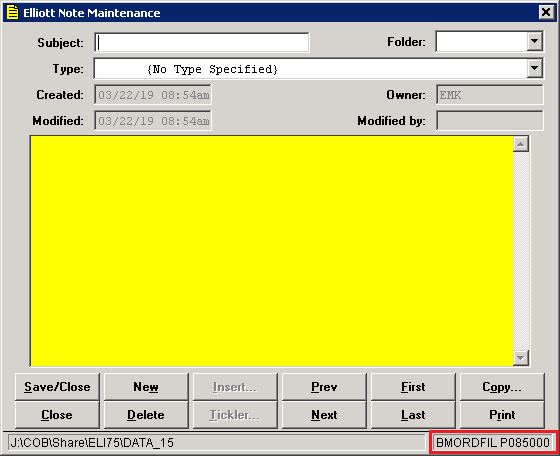The image size is (560, 456).
Task: Delete the current note
Action: tap(146, 415)
